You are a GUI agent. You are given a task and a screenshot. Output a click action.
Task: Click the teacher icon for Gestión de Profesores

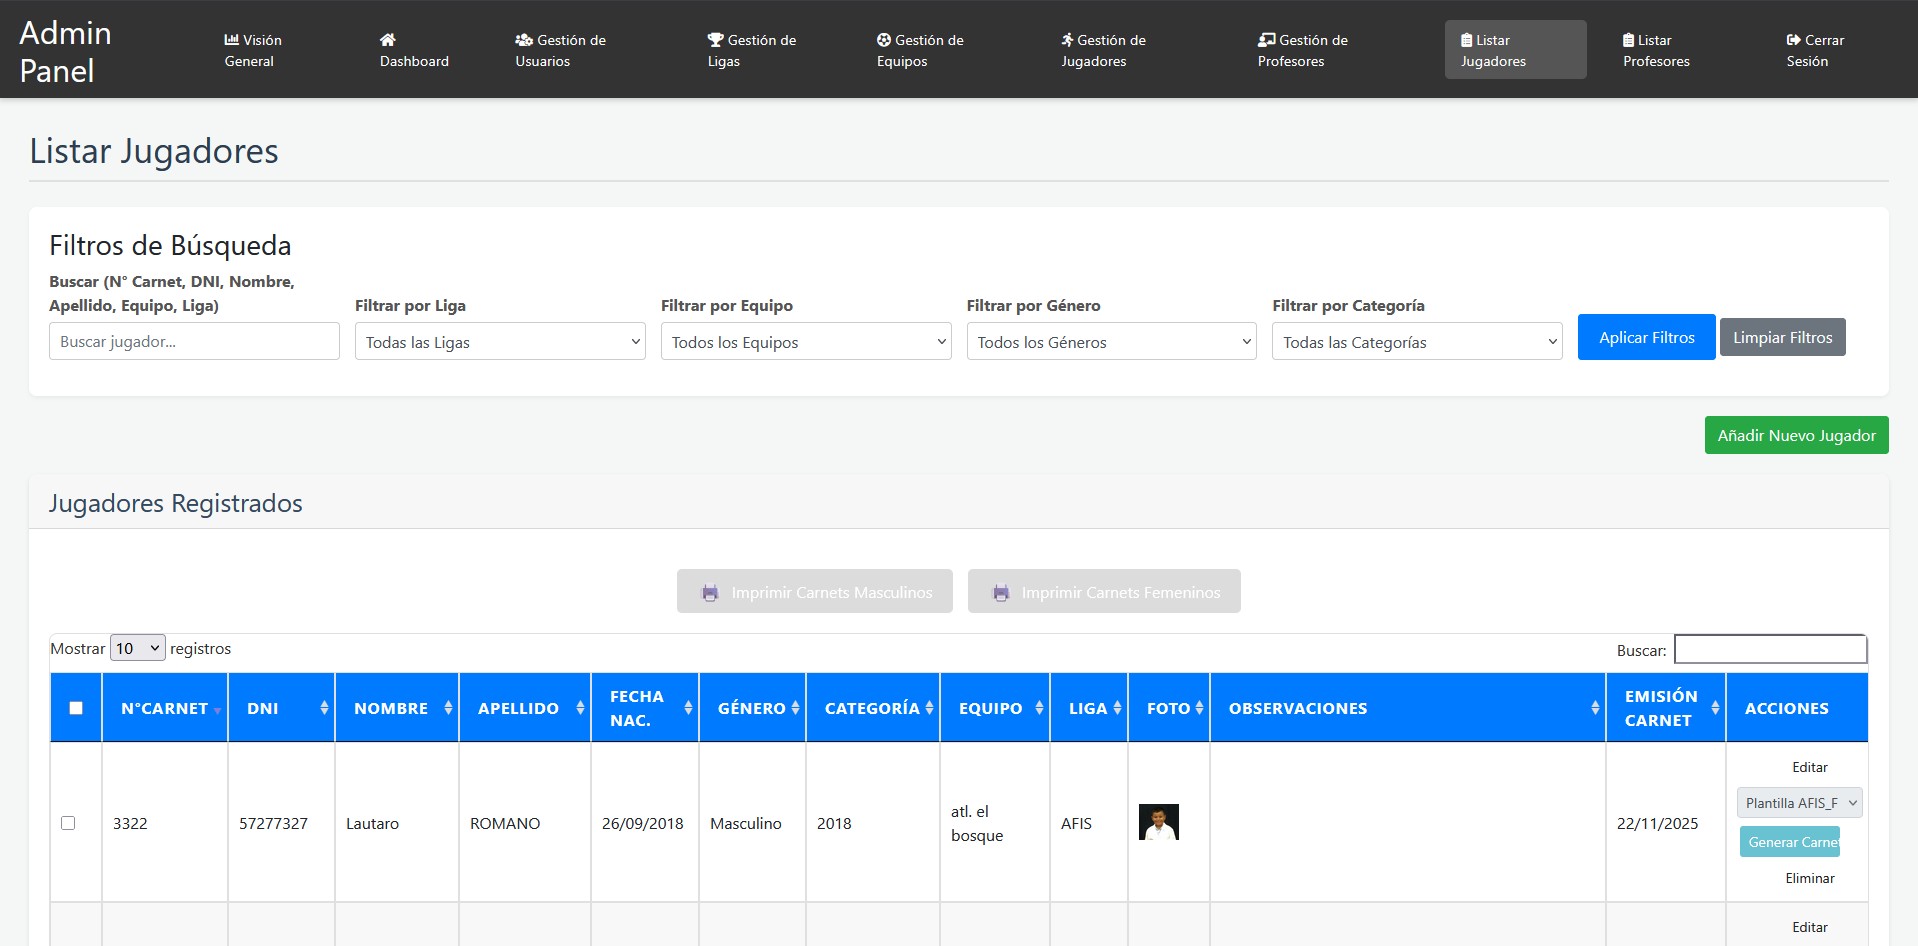click(1266, 40)
